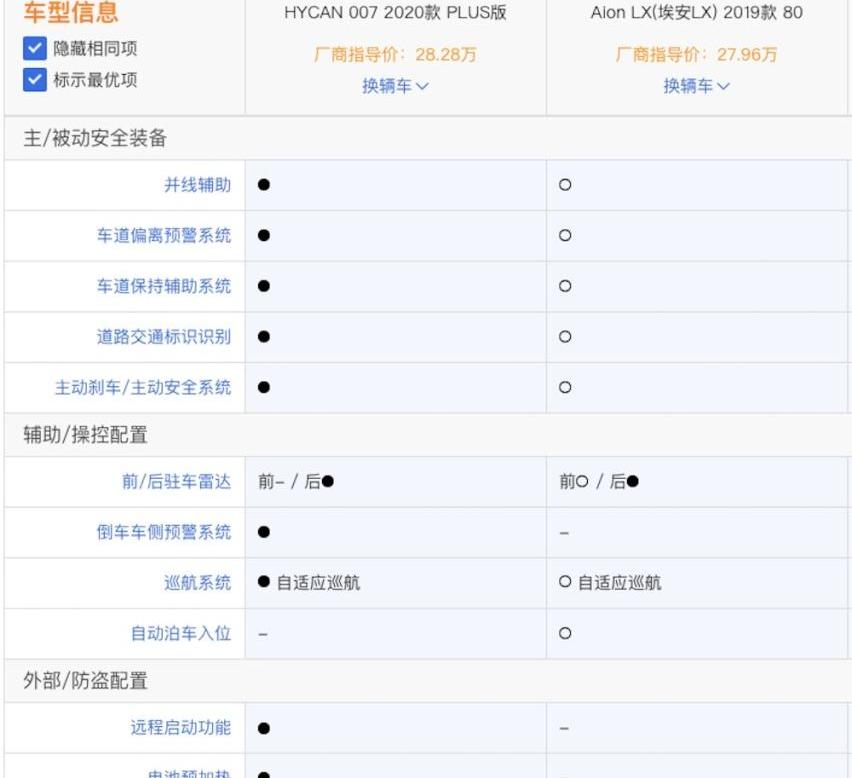
Task: Click Aion LX optional circle for 并线辅助
Action: (x=565, y=185)
